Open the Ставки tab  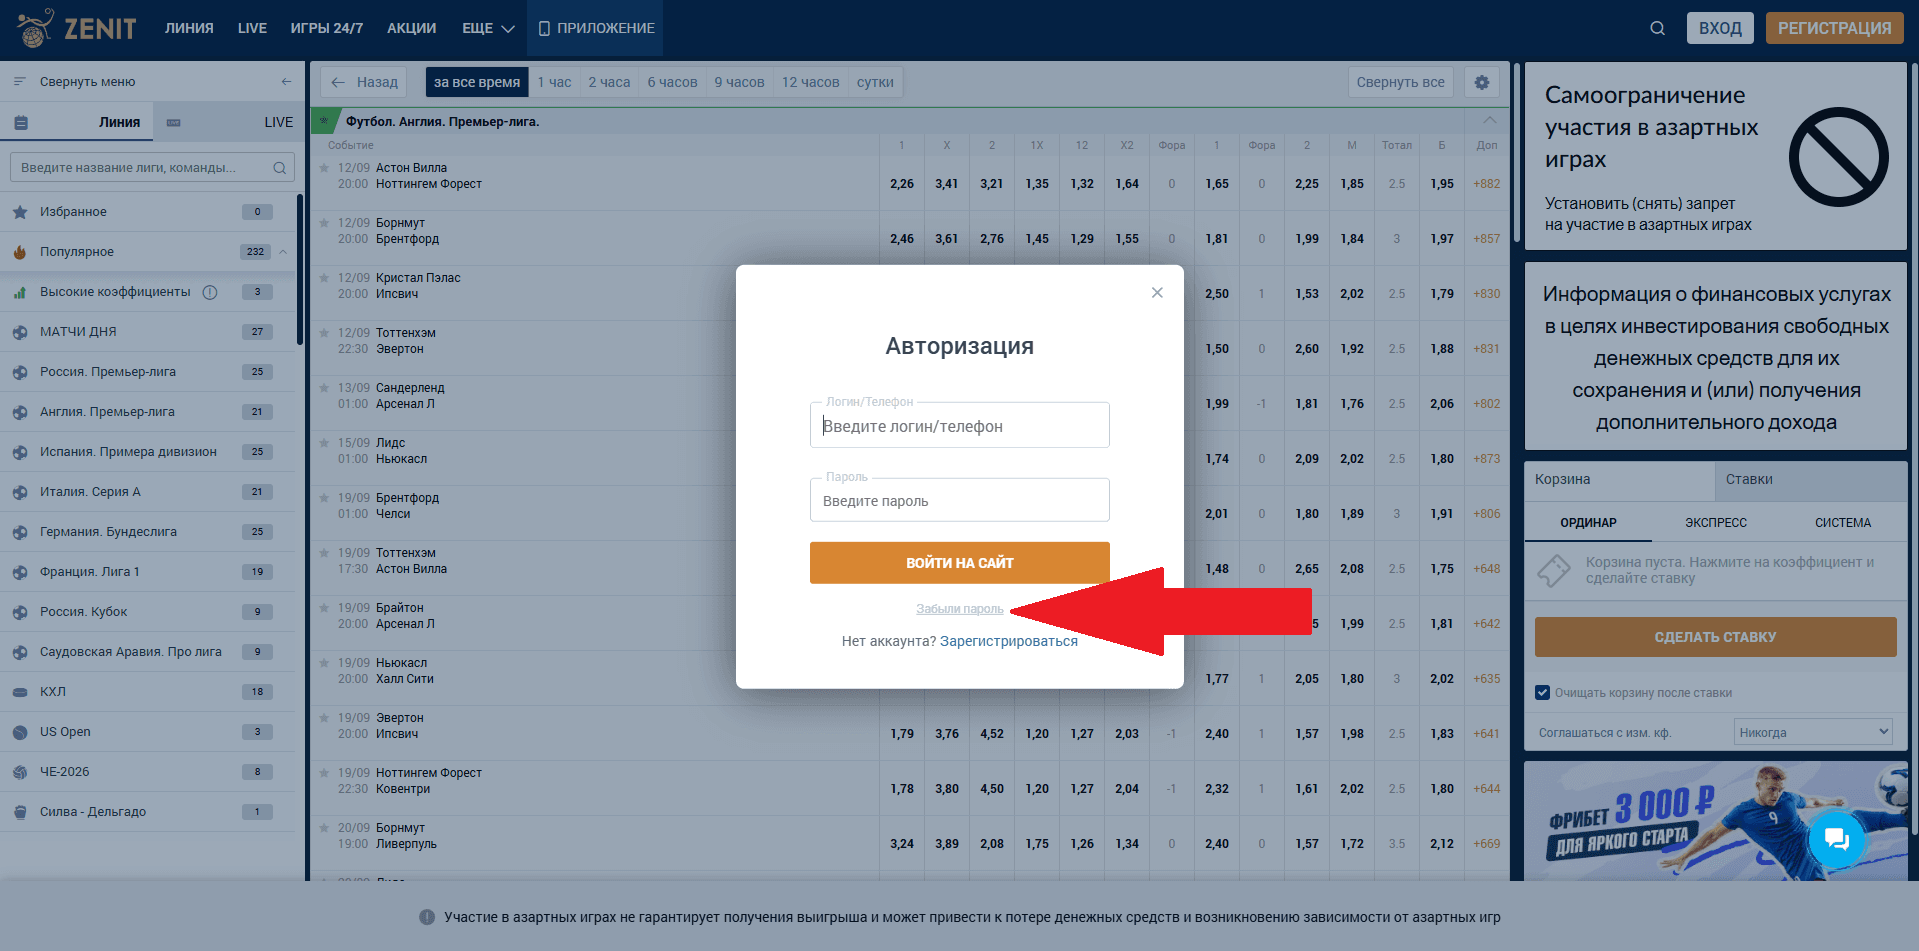pyautogui.click(x=1810, y=480)
